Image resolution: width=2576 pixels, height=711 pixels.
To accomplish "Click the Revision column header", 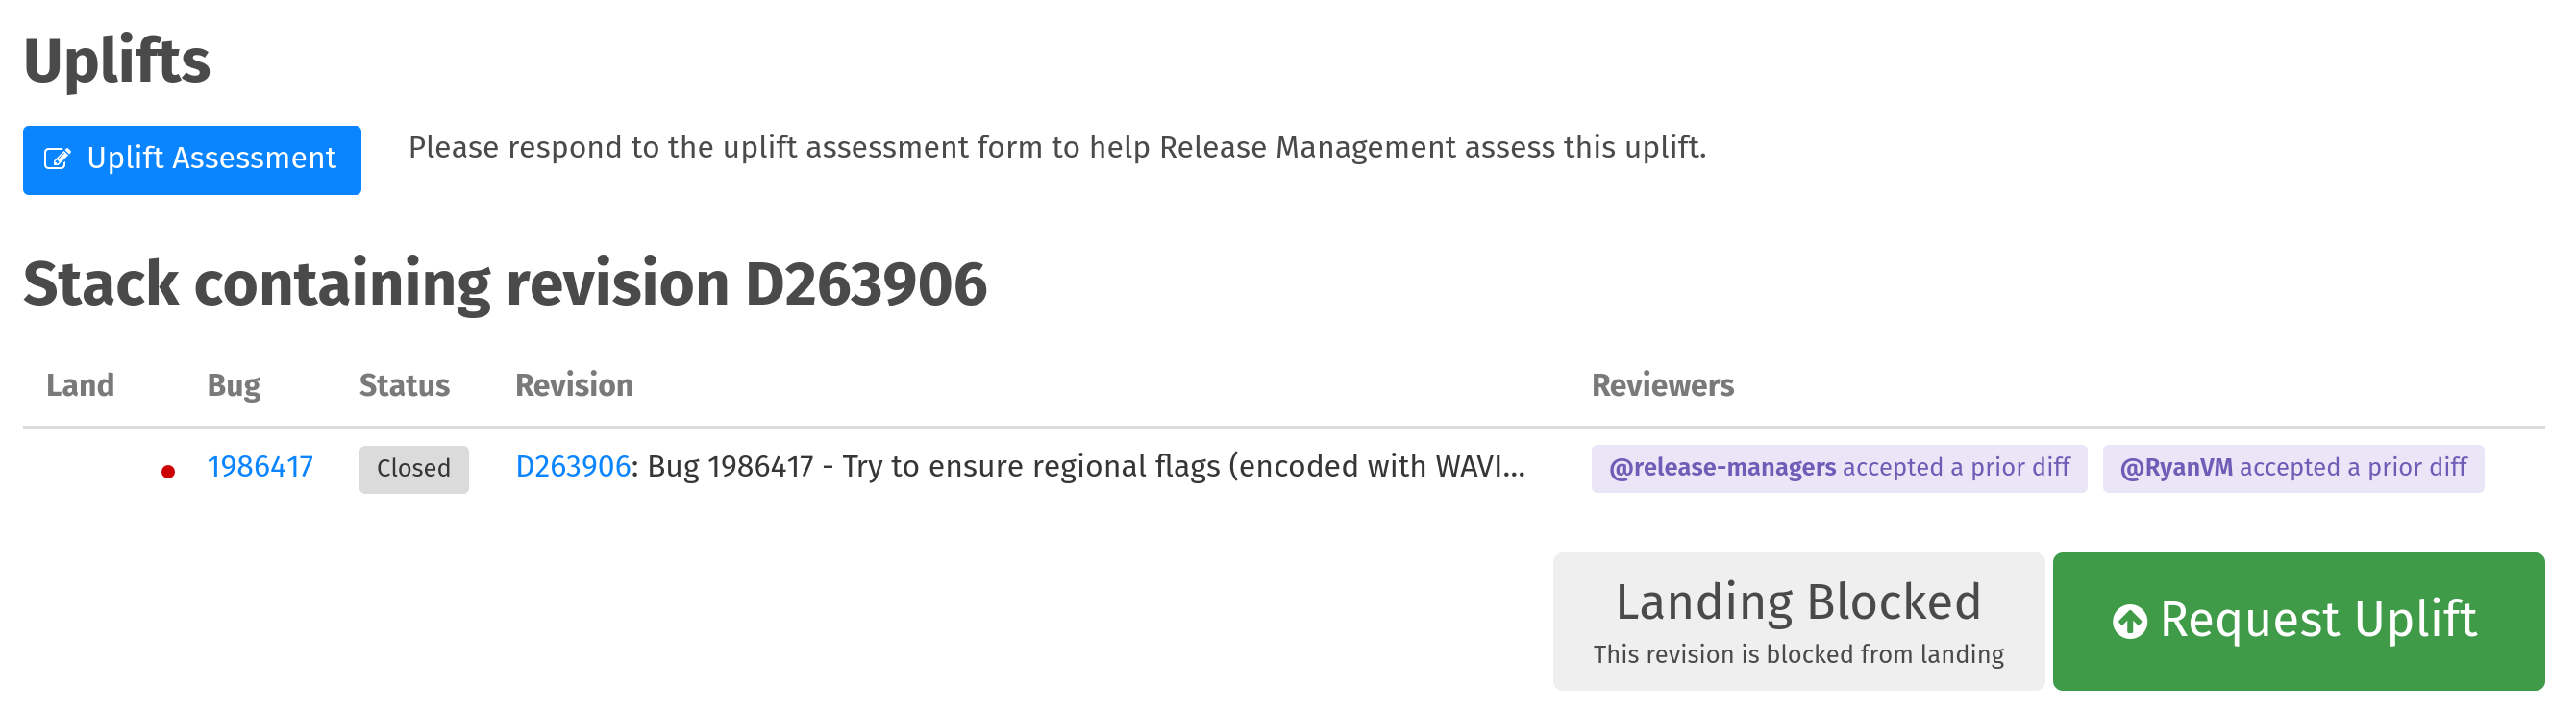I will pos(574,386).
